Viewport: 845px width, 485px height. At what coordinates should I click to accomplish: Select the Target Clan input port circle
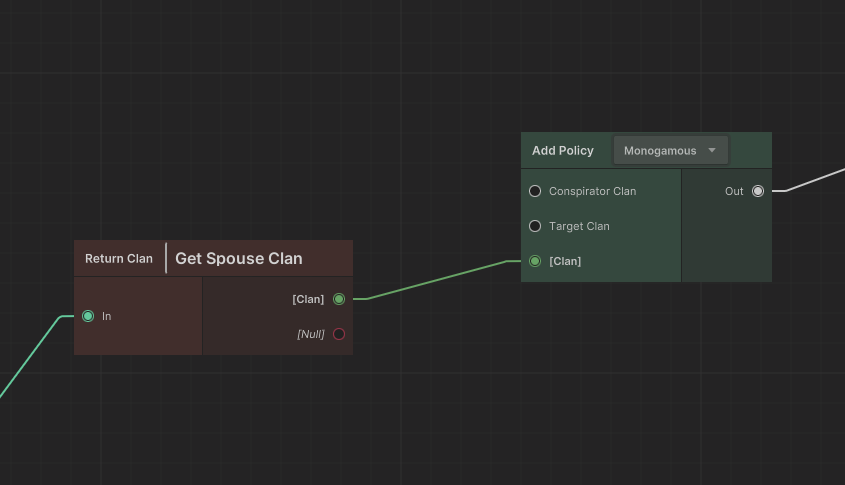(x=535, y=226)
